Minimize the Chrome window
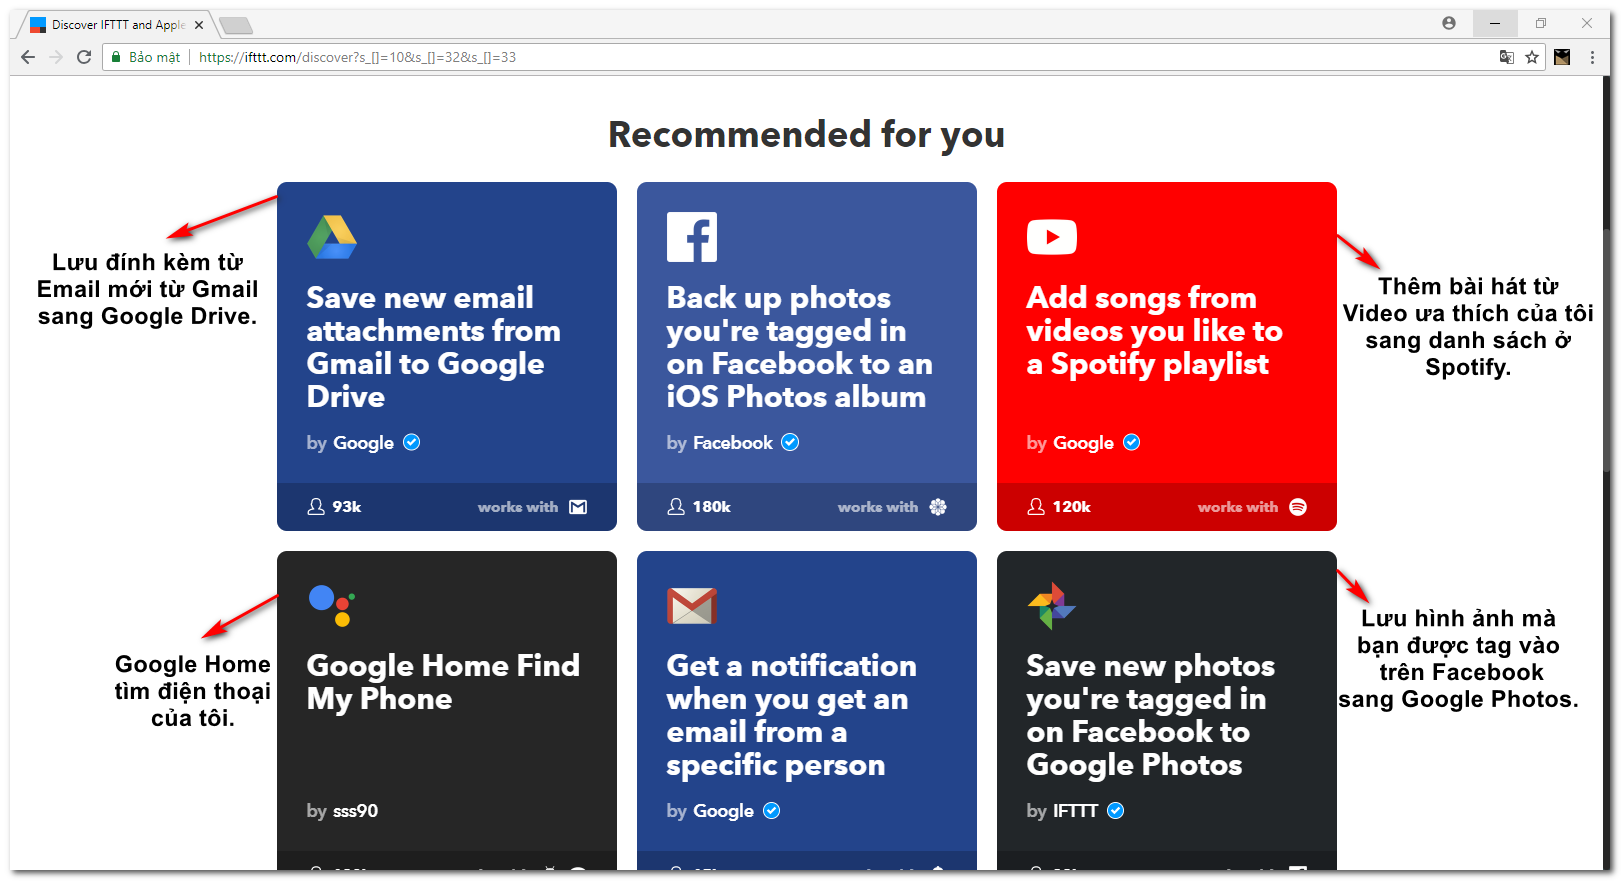 point(1495,23)
